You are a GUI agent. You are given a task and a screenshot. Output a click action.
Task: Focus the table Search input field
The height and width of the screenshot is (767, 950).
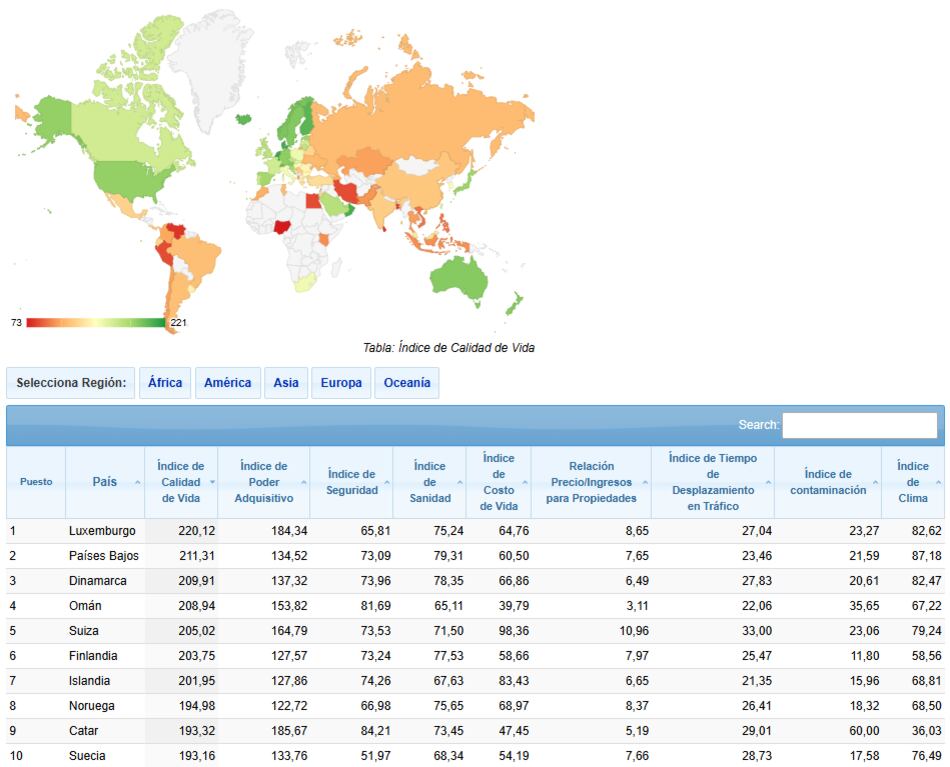pos(860,425)
